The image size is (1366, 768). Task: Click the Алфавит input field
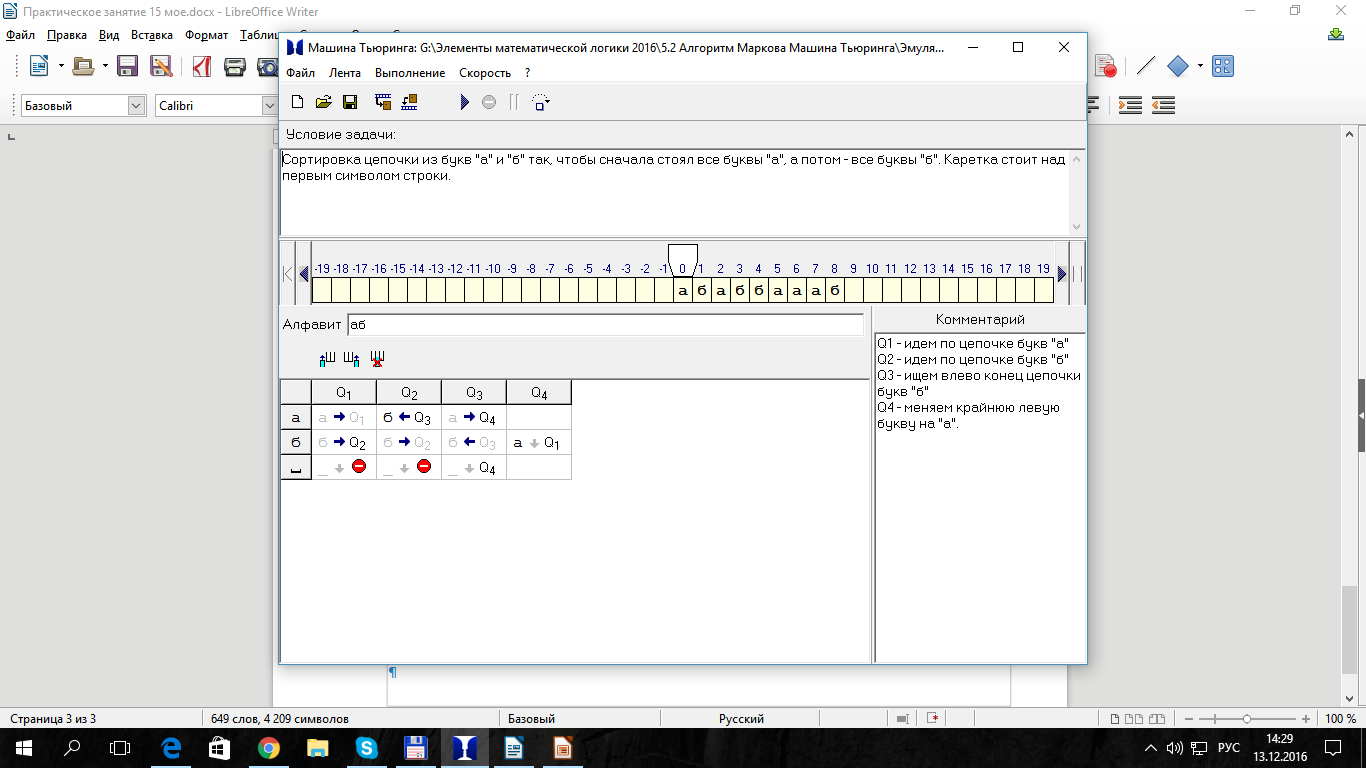pos(605,325)
